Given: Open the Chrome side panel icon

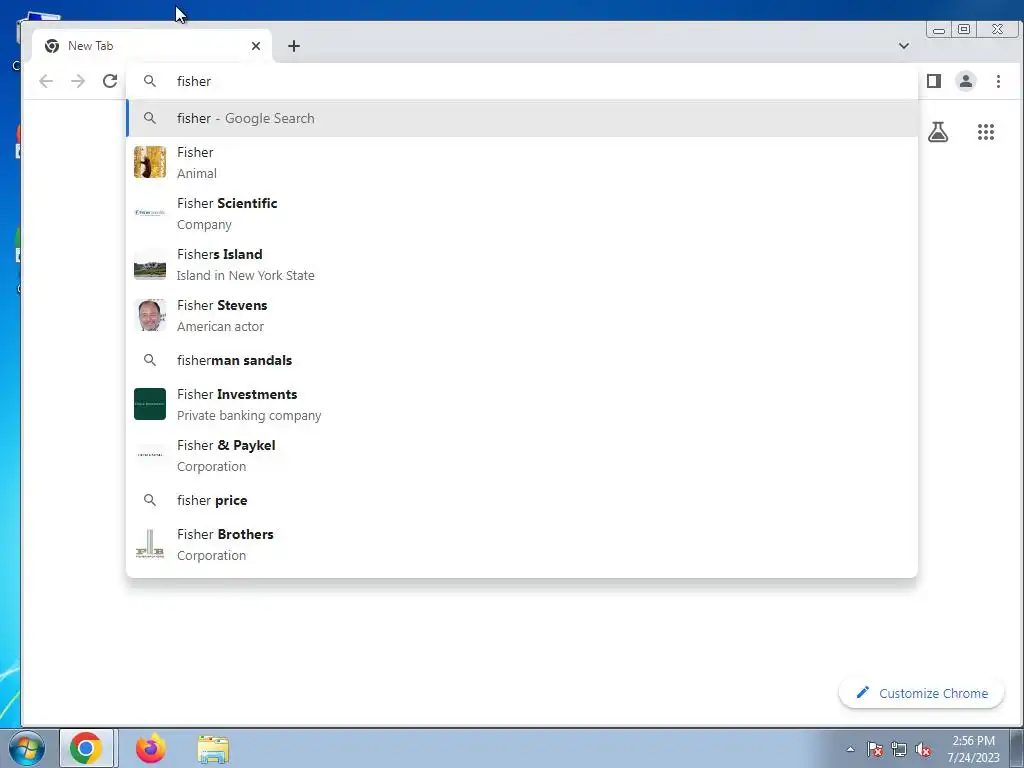Looking at the screenshot, I should point(934,81).
